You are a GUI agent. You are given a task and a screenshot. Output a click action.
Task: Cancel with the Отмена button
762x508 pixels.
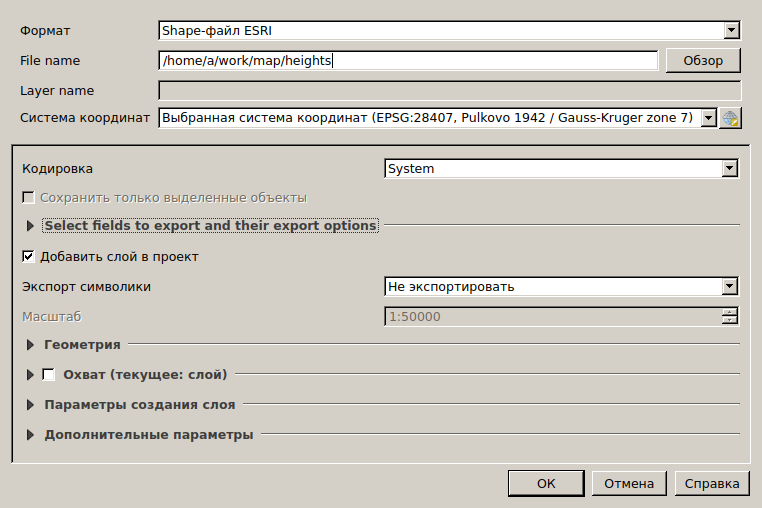[629, 484]
